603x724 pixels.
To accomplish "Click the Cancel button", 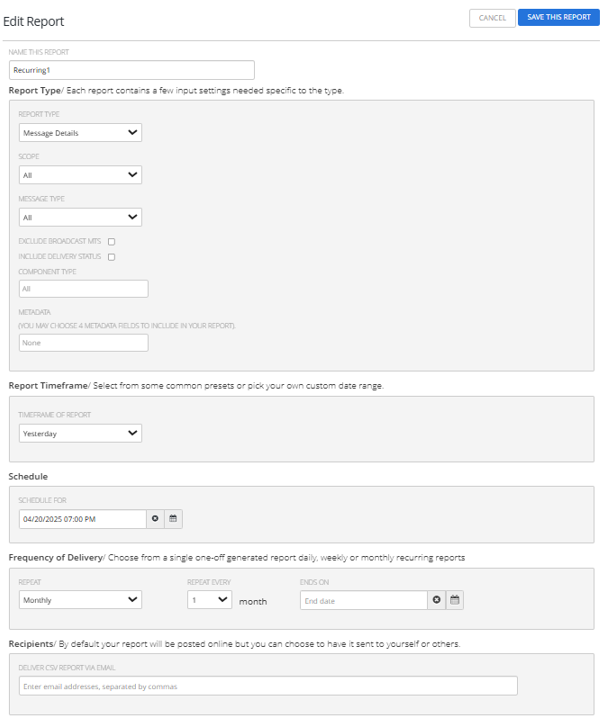I will click(492, 17).
